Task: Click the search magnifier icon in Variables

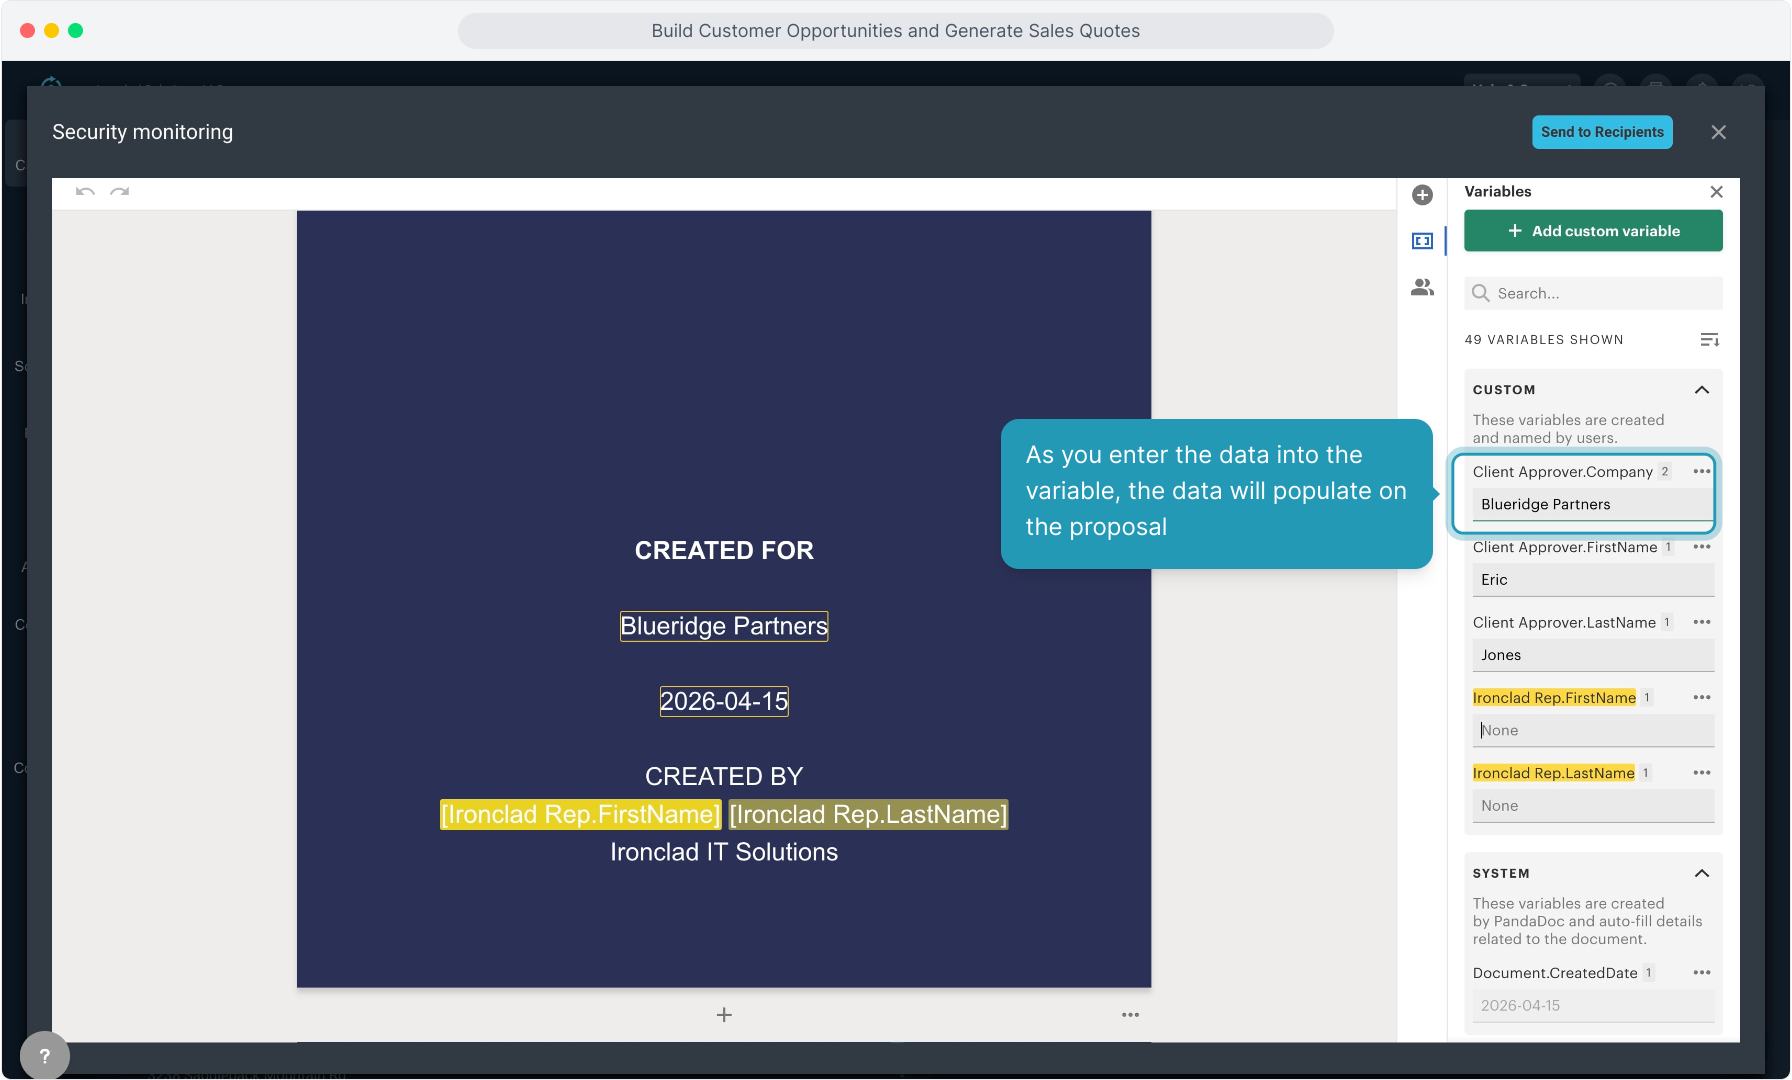Action: coord(1481,293)
